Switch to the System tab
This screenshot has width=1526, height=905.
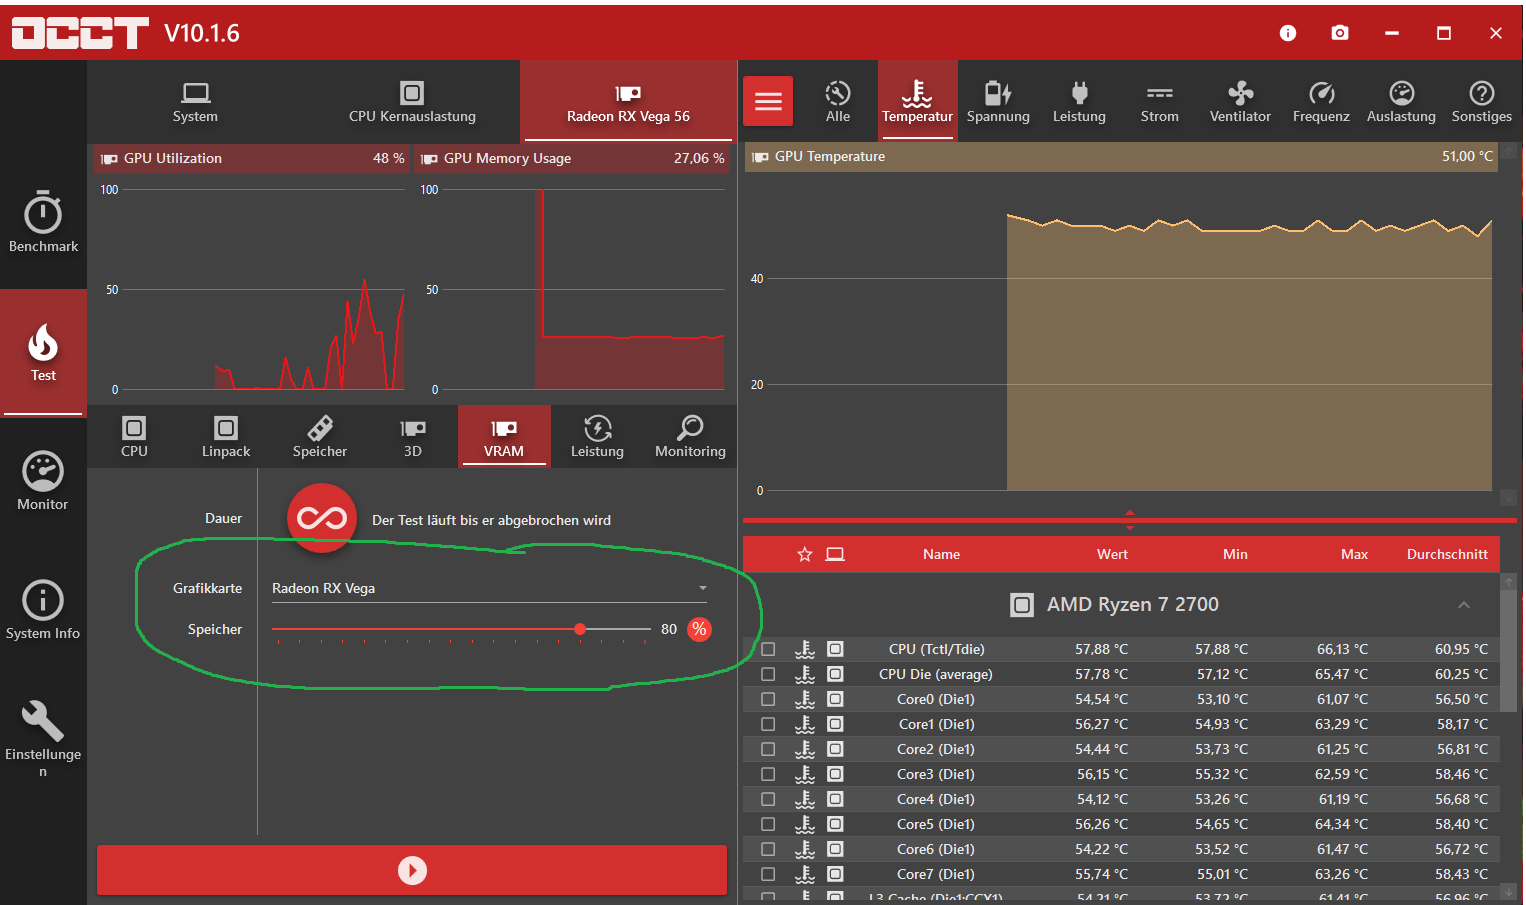[195, 102]
